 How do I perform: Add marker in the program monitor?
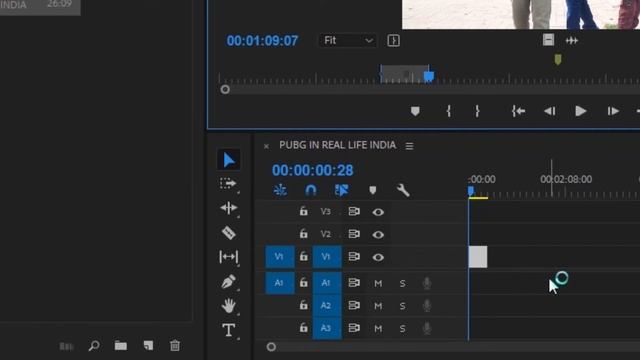(415, 111)
